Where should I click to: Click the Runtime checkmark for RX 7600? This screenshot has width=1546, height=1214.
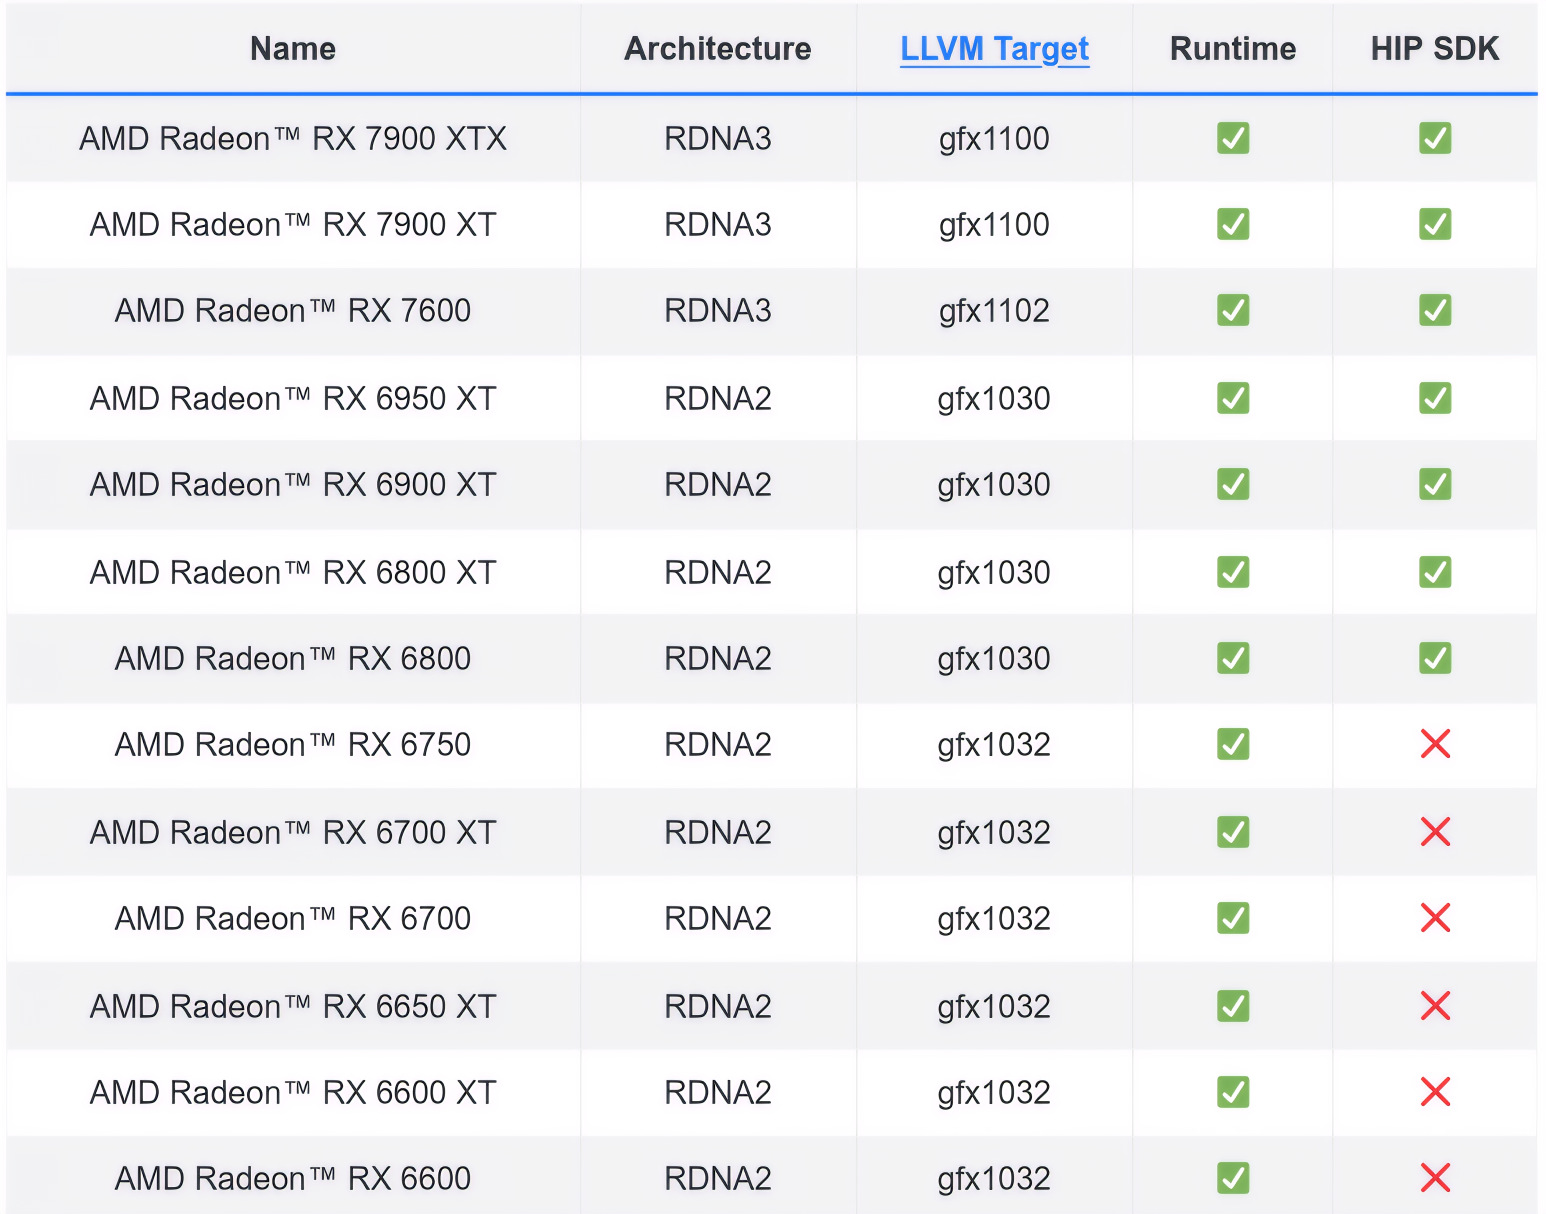(x=1233, y=310)
